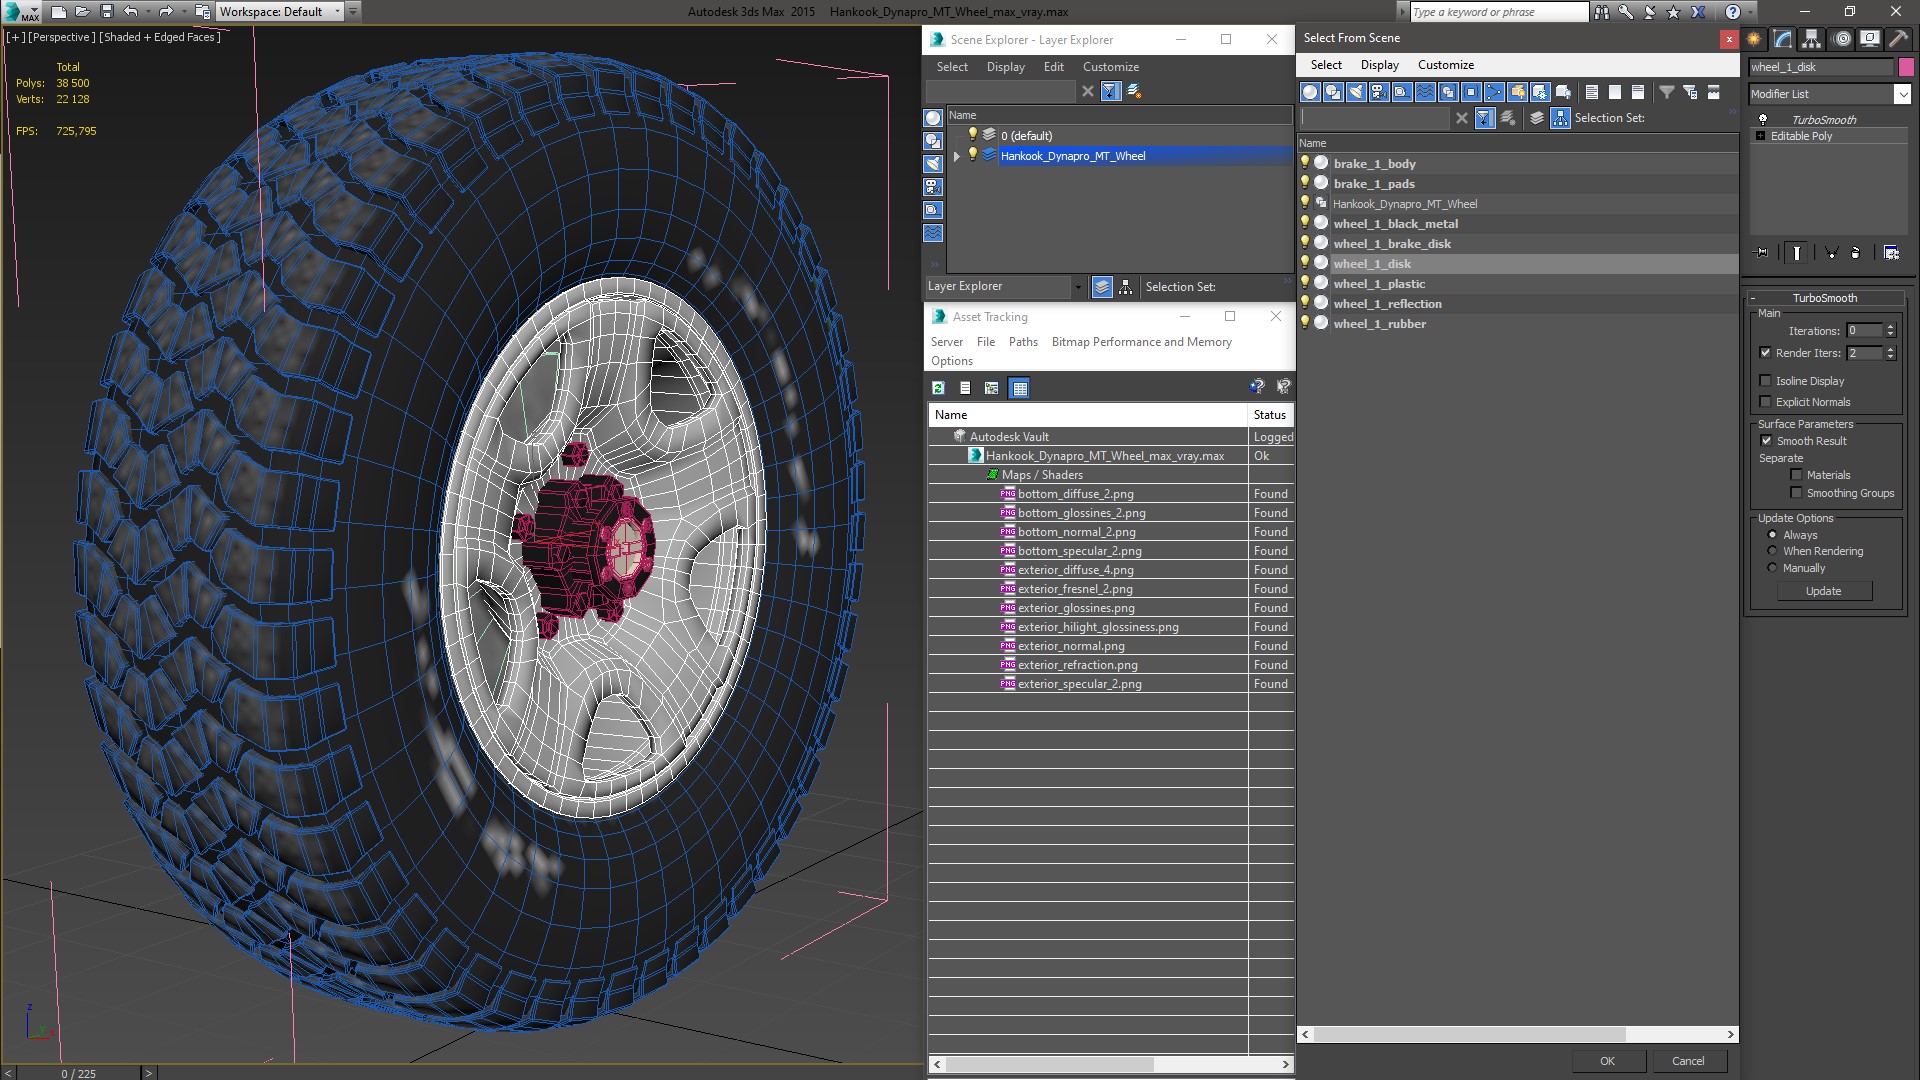This screenshot has width=1920, height=1080.
Task: Expand the Editable Poly stack entry
Action: click(x=1760, y=136)
